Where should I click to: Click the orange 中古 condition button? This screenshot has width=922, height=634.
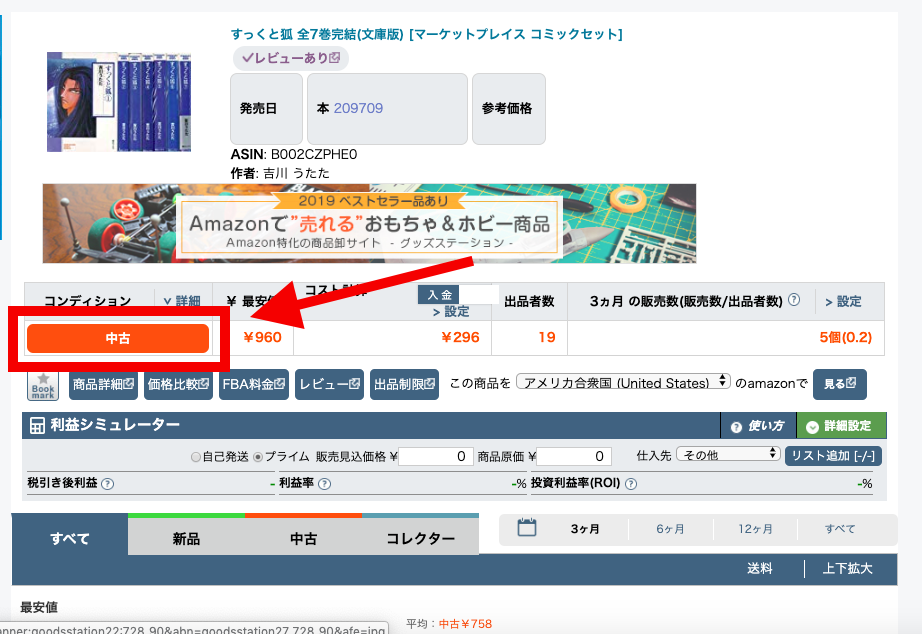tap(118, 338)
